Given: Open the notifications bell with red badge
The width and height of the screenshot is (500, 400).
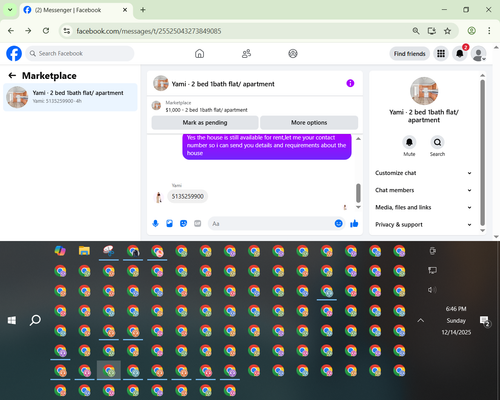Looking at the screenshot, I should 460,53.
